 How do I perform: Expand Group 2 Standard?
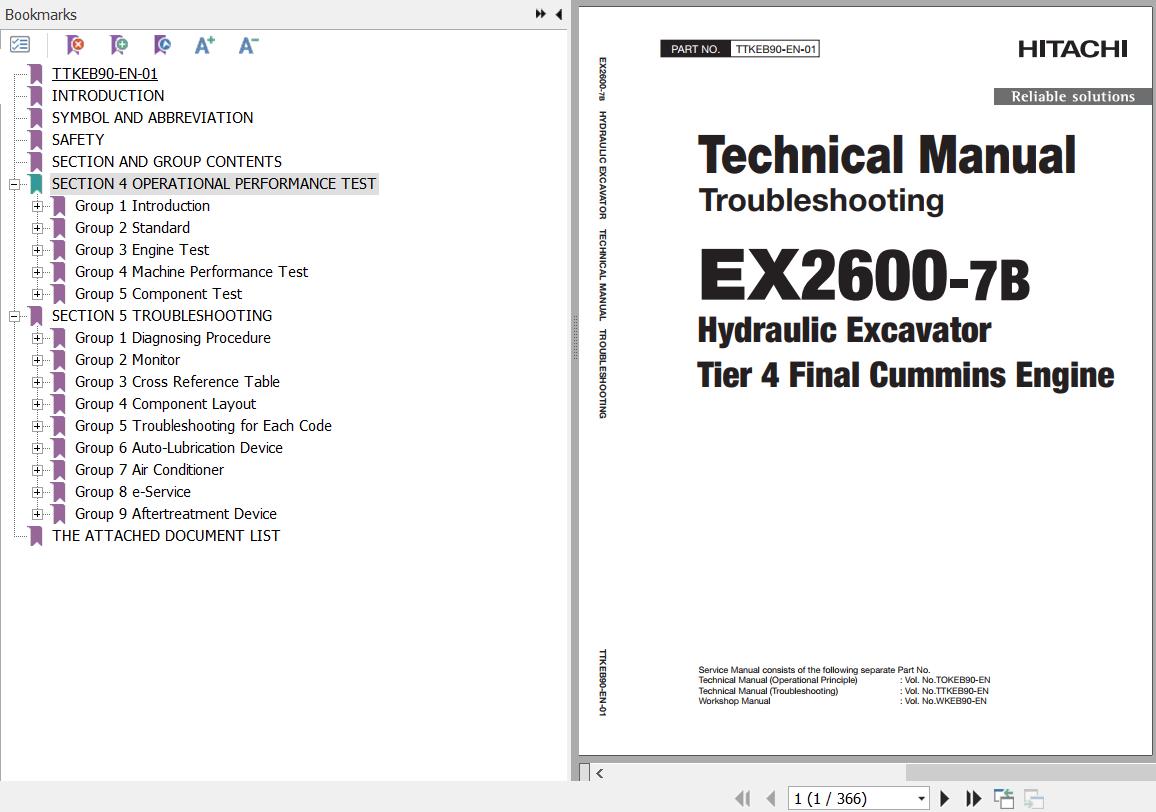pos(38,229)
